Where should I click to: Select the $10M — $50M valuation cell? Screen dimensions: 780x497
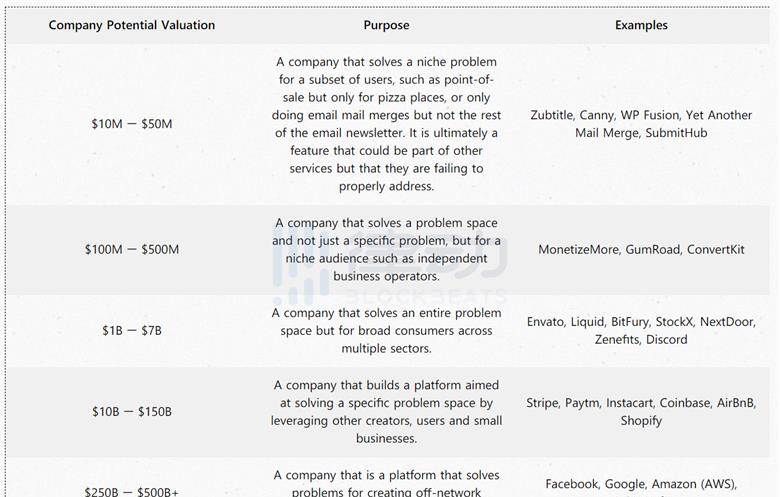132,124
